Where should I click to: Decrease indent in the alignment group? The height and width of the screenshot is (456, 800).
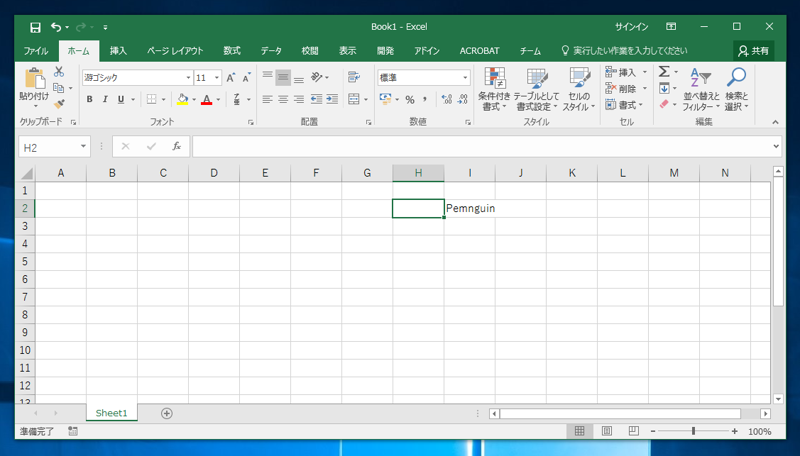tap(316, 99)
